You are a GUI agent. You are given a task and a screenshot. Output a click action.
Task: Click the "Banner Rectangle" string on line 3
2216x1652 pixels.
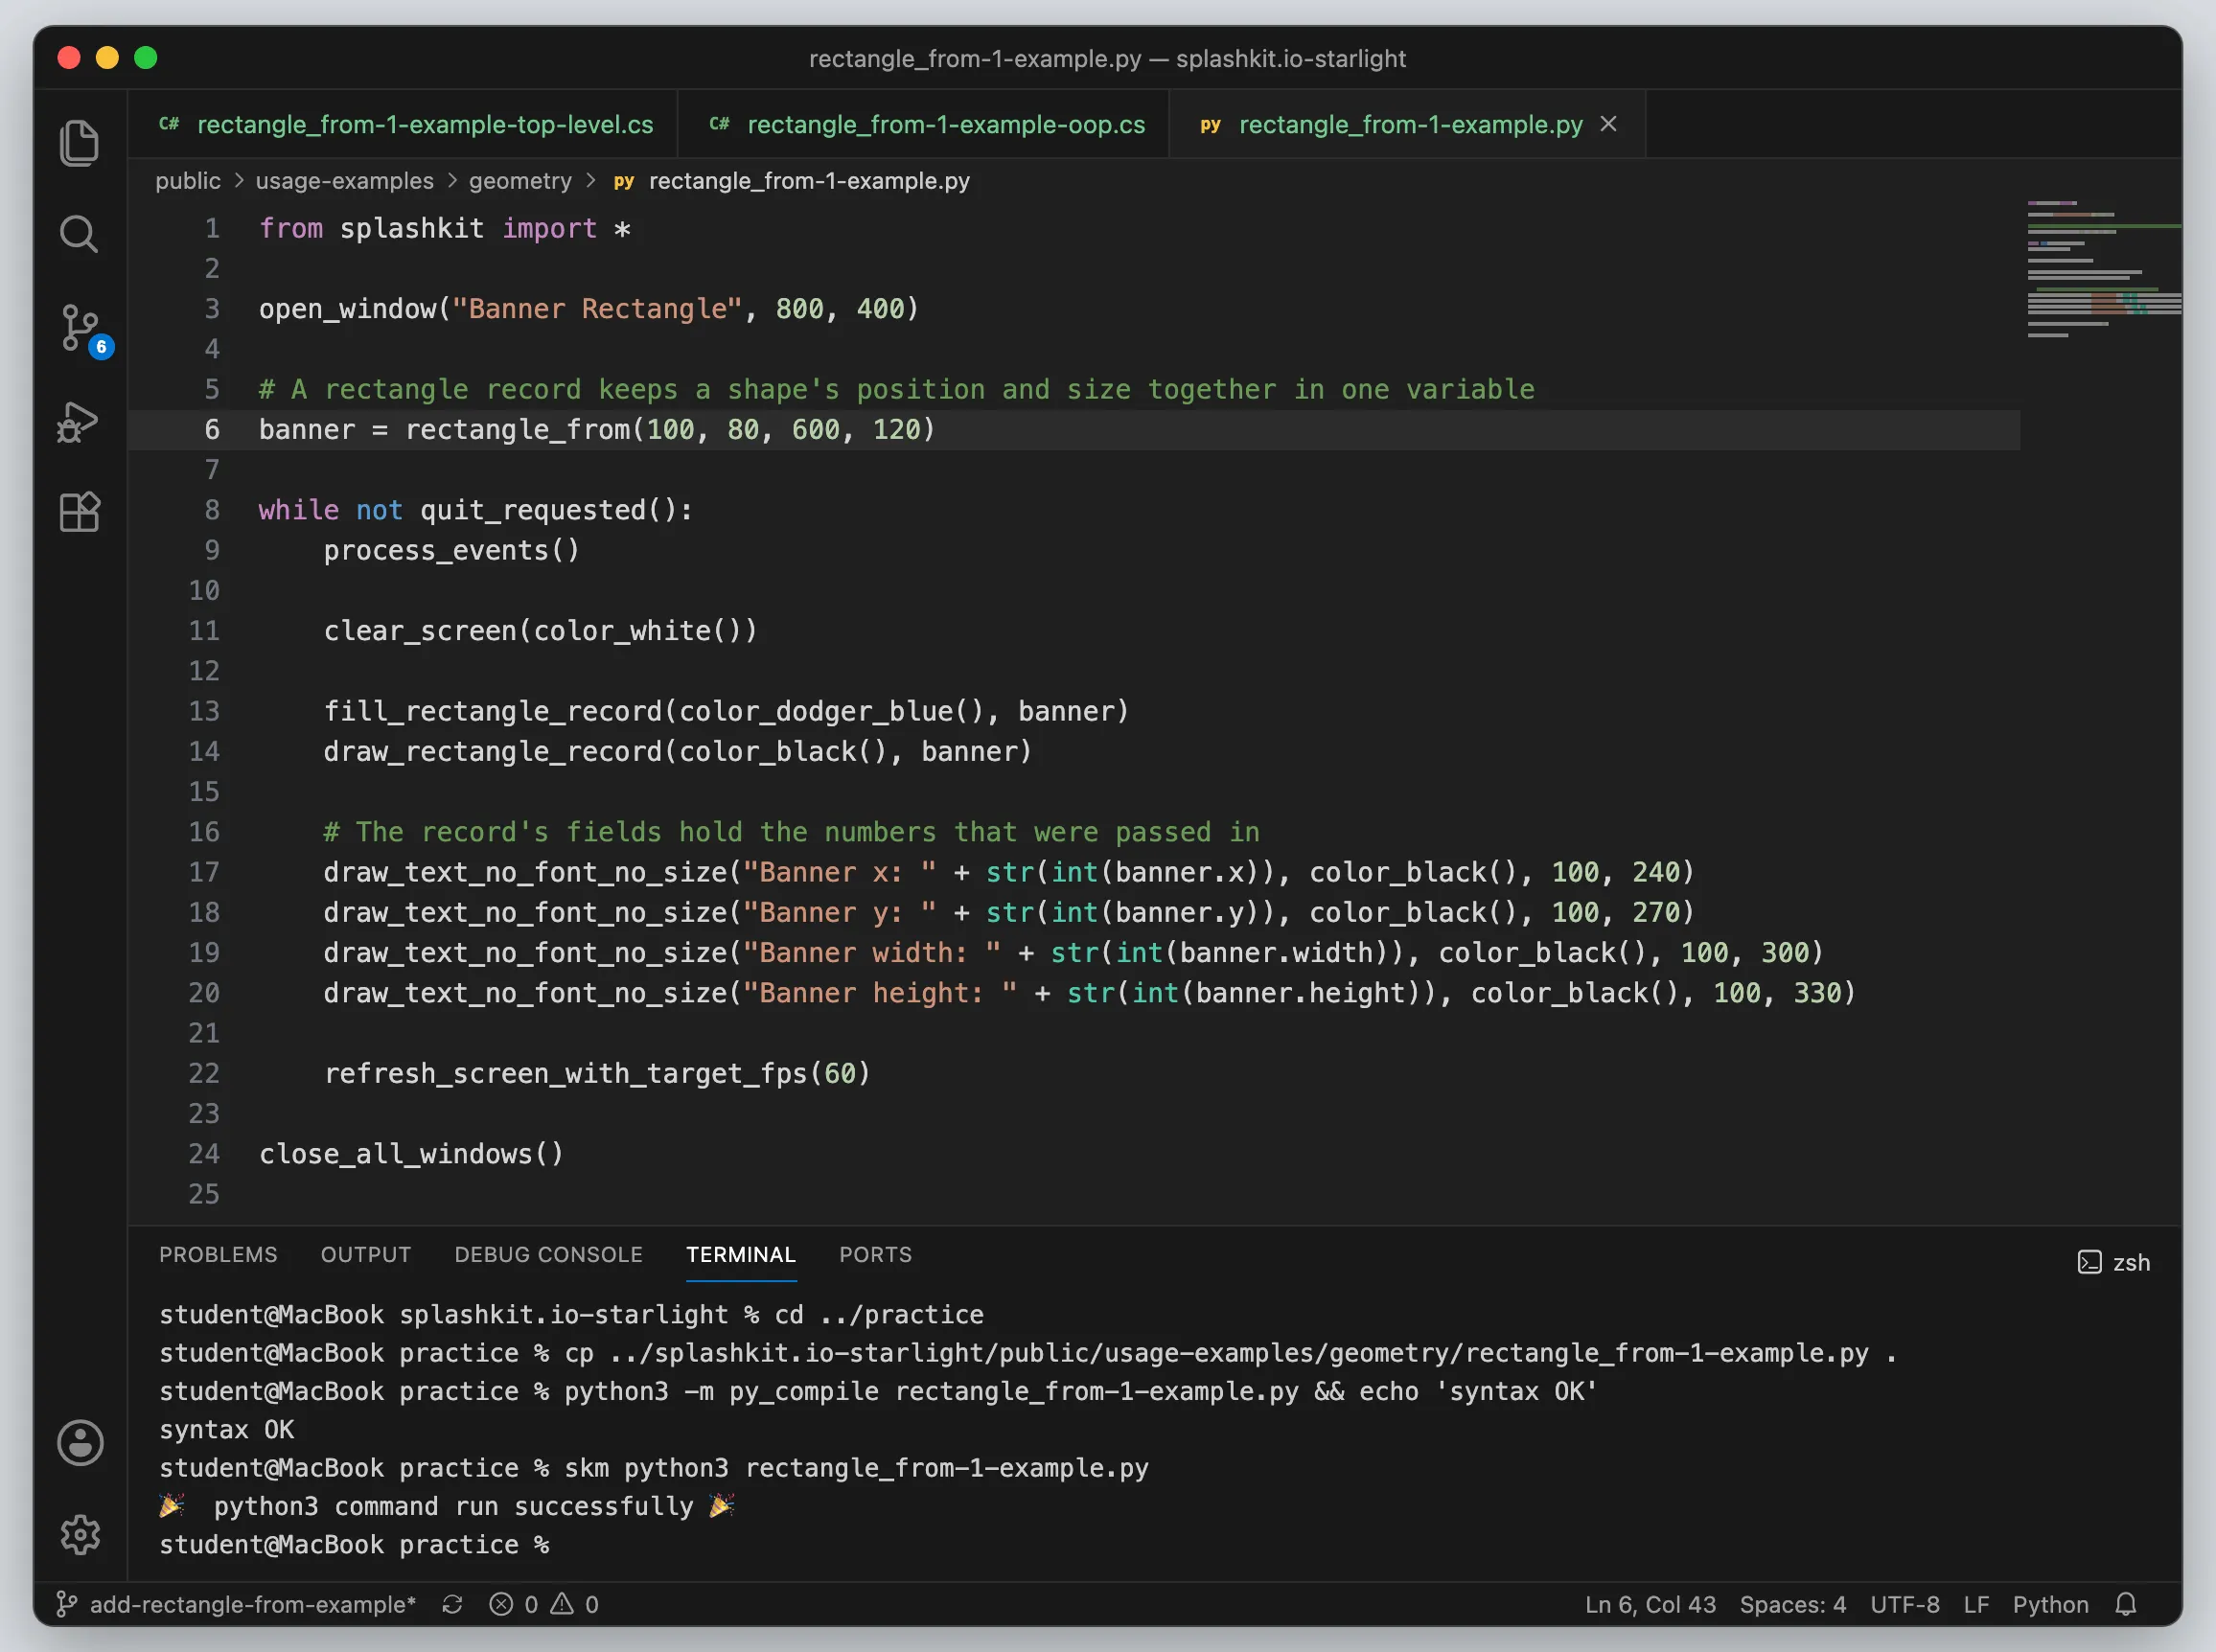(597, 308)
